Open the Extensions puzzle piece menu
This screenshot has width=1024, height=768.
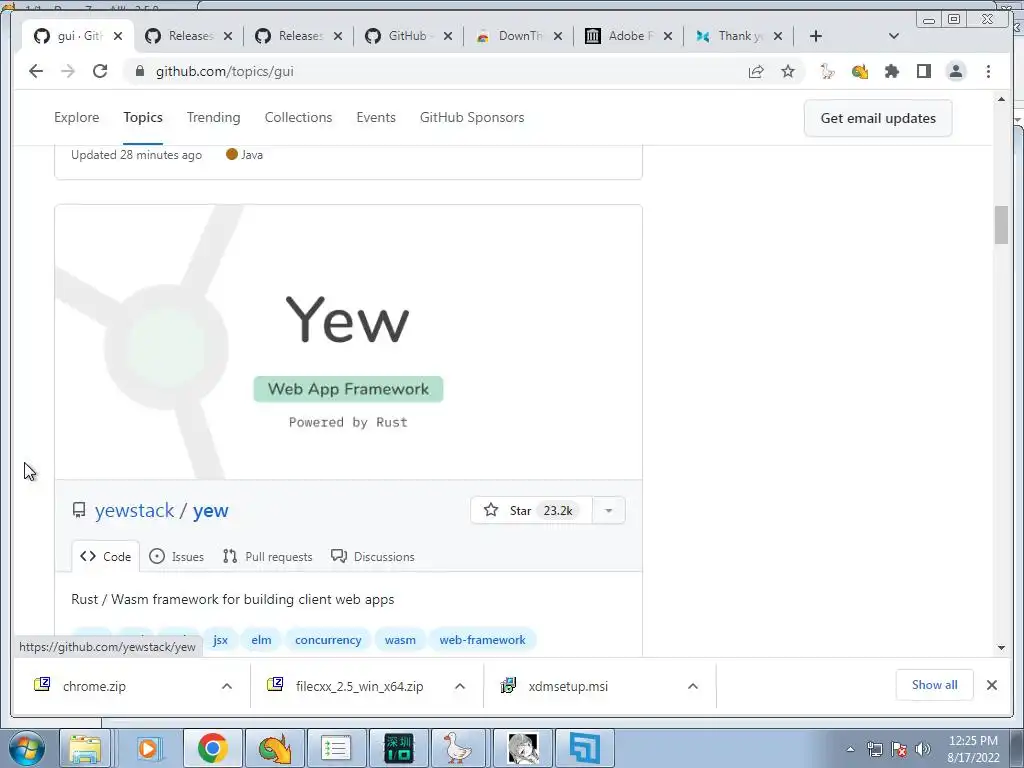click(891, 71)
